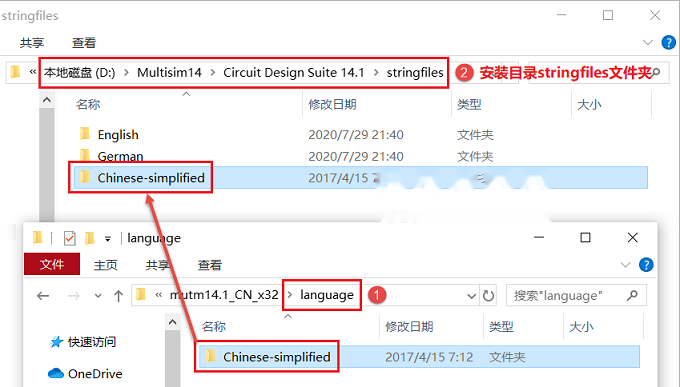Sort by 修改日期 column in language window

(x=409, y=327)
